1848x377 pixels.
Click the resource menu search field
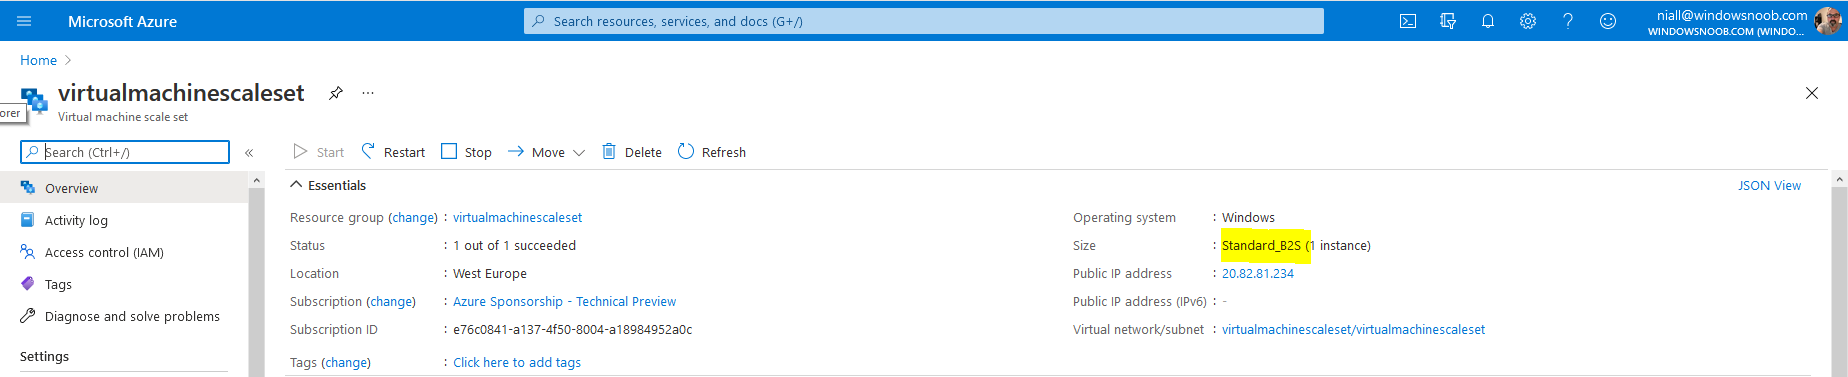coord(125,152)
